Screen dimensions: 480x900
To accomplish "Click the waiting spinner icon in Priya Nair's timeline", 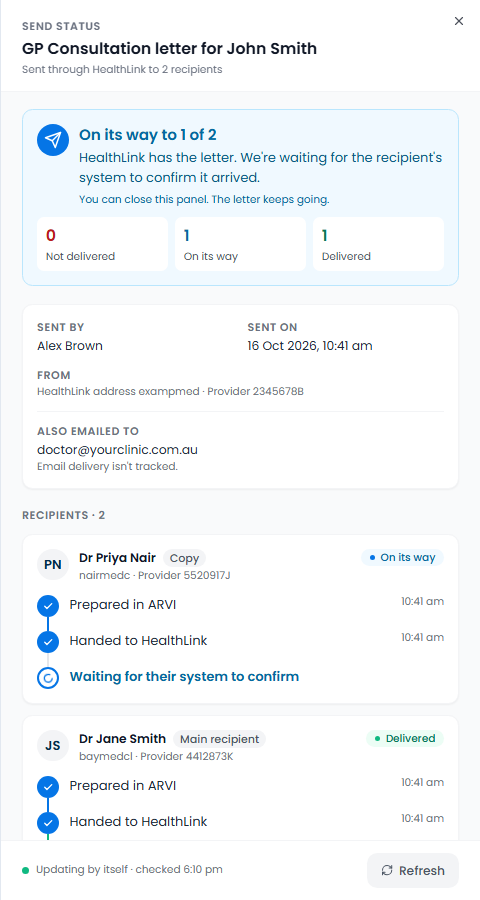I will coord(48,677).
